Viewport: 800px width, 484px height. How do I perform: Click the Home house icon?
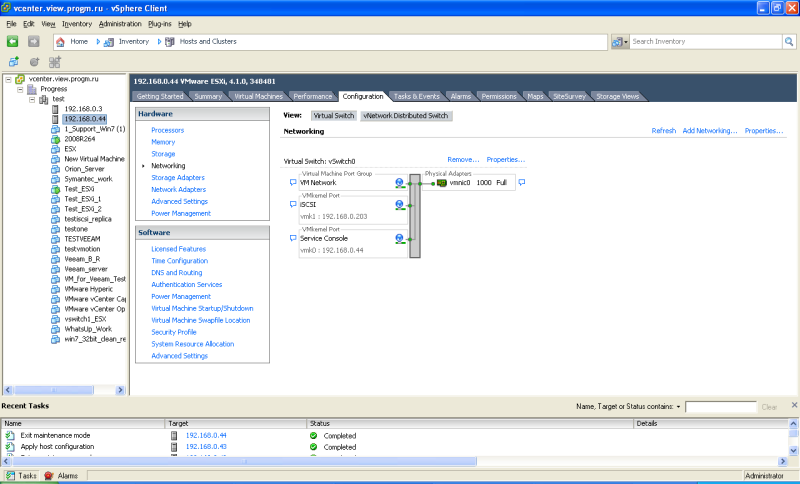click(x=60, y=42)
